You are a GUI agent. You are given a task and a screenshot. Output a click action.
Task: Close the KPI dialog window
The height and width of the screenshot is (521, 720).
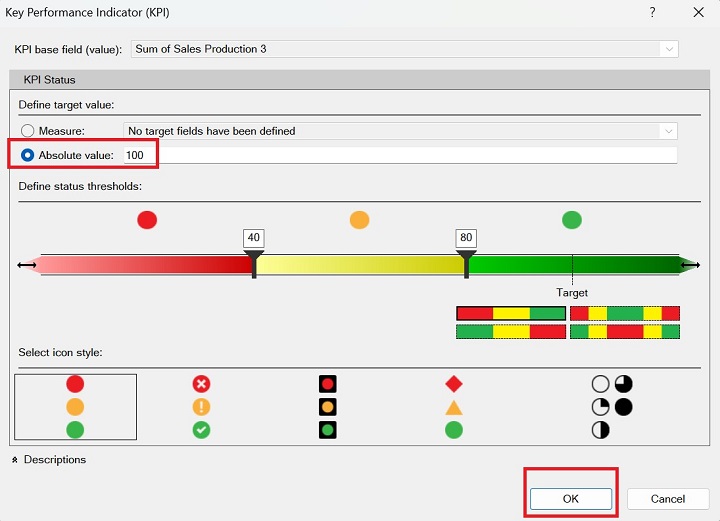[698, 12]
